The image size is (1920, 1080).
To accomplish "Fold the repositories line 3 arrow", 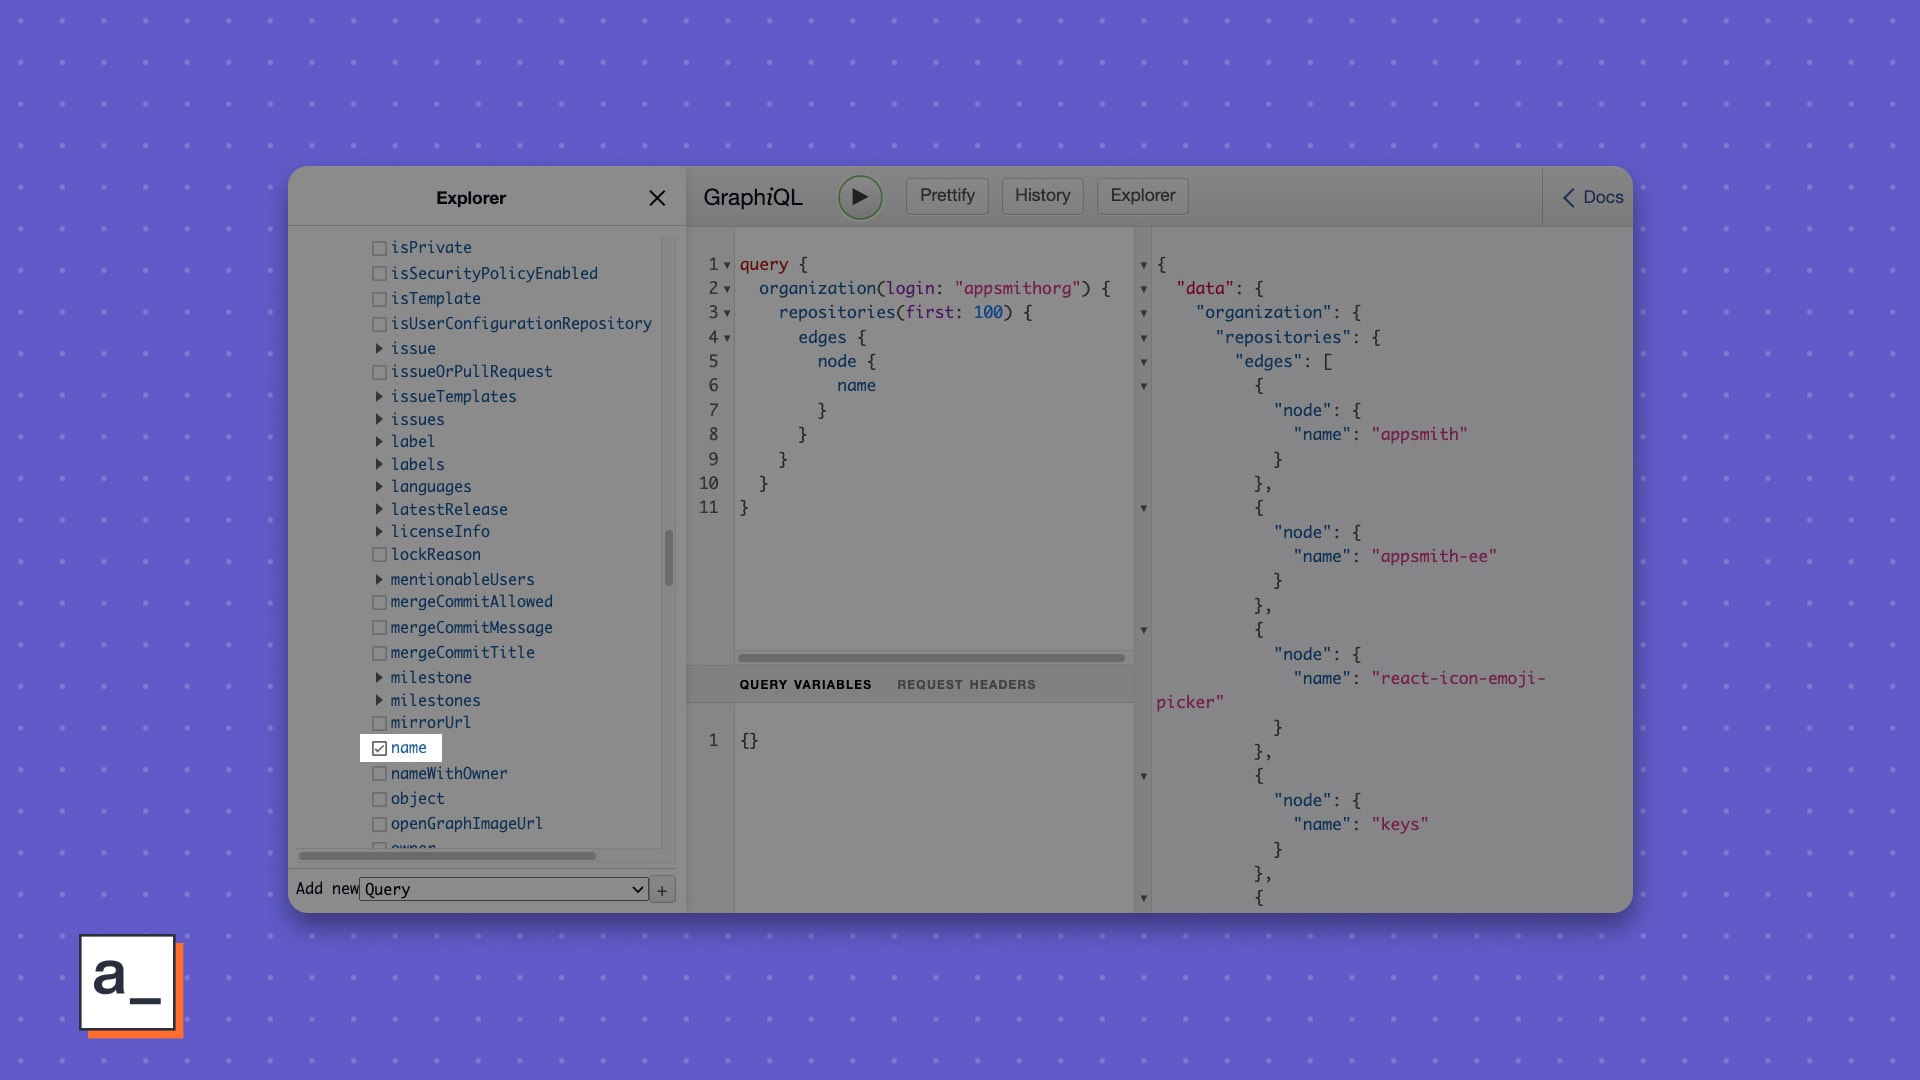I will click(727, 313).
